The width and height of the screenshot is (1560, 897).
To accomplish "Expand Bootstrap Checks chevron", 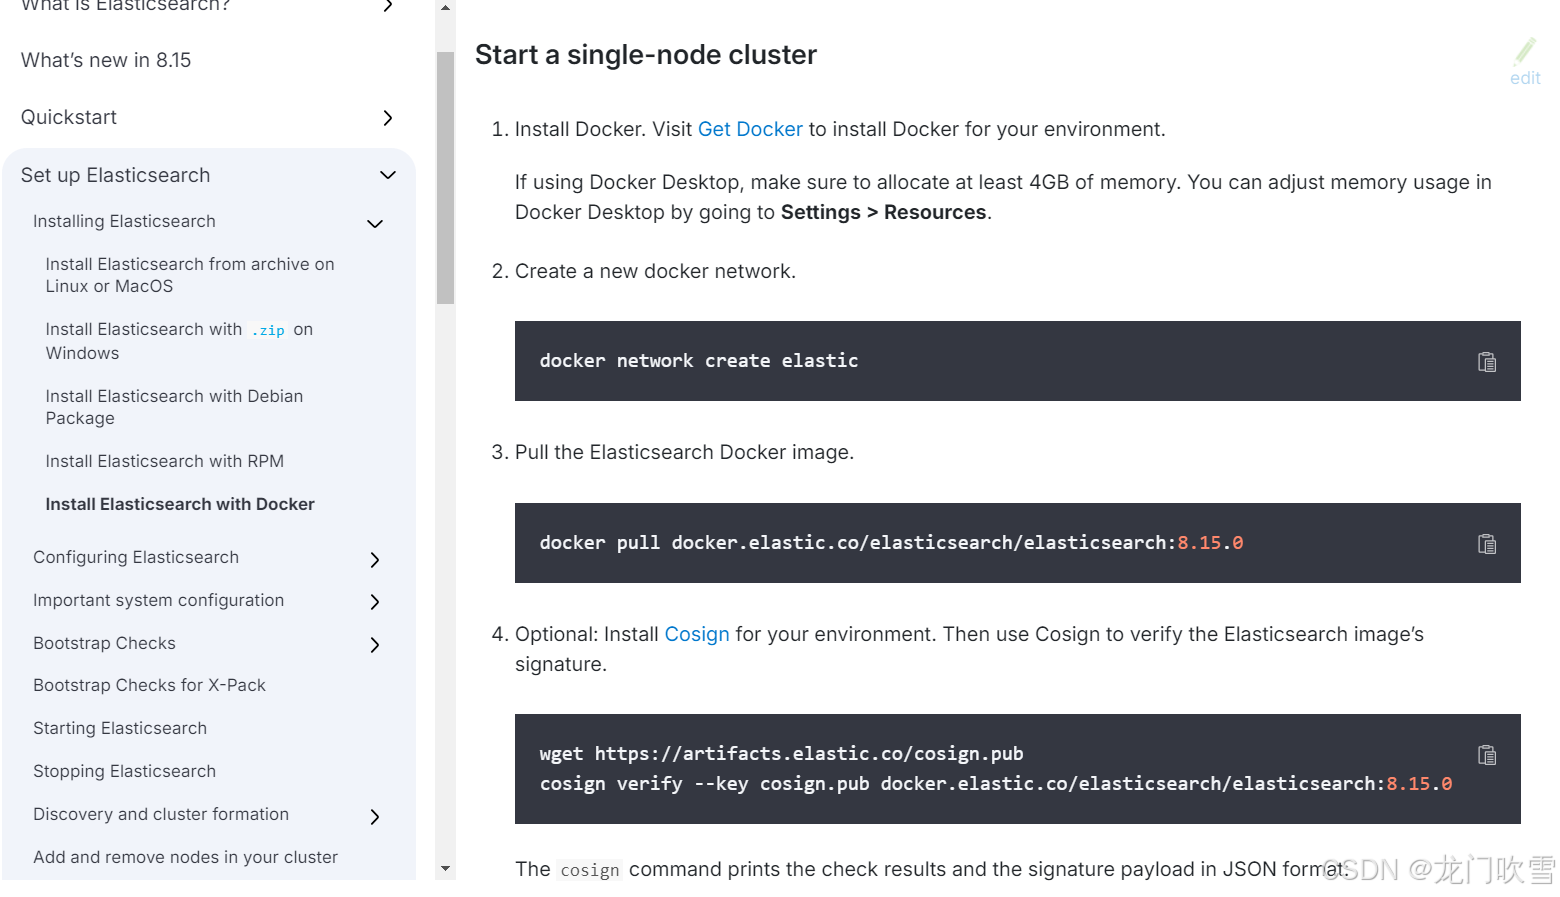I will coord(375,645).
